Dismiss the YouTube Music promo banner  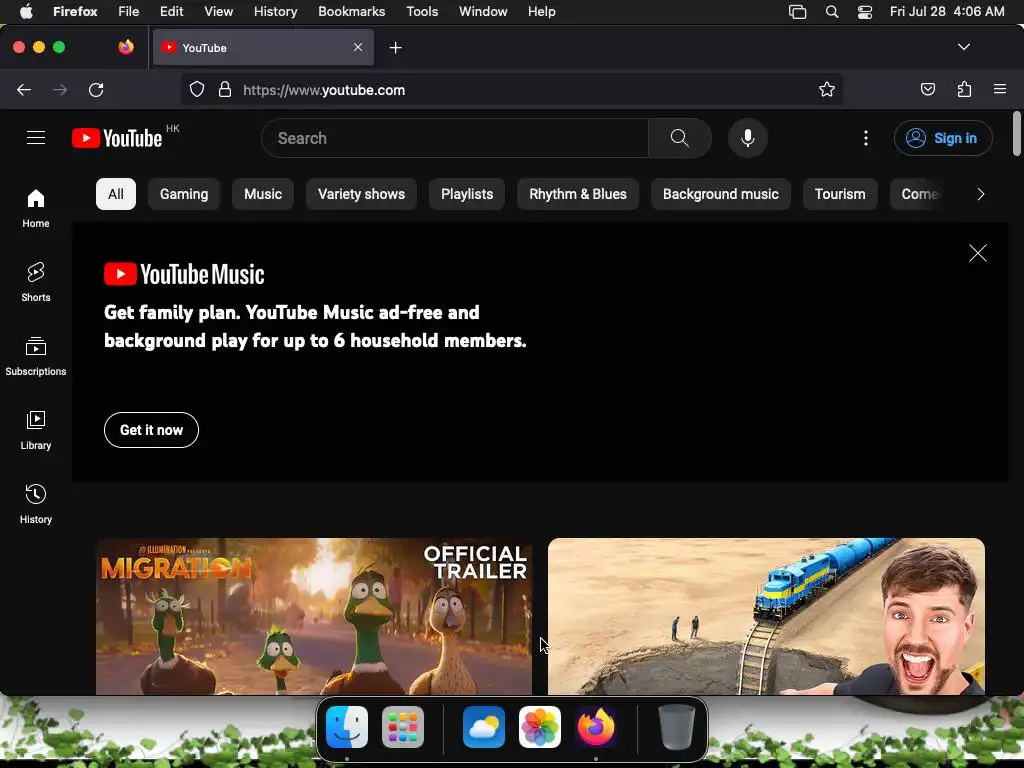[978, 253]
